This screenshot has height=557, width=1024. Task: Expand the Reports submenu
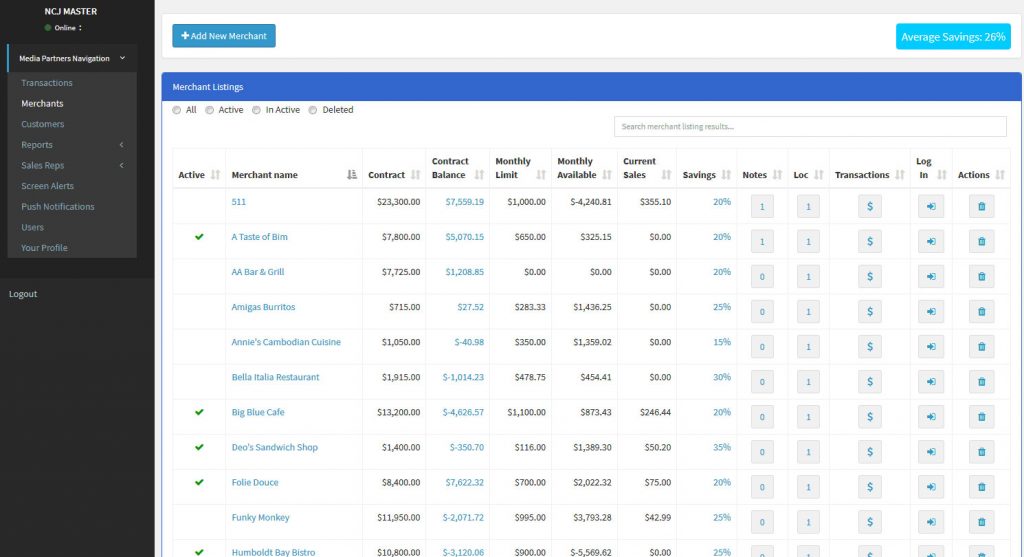coord(72,145)
